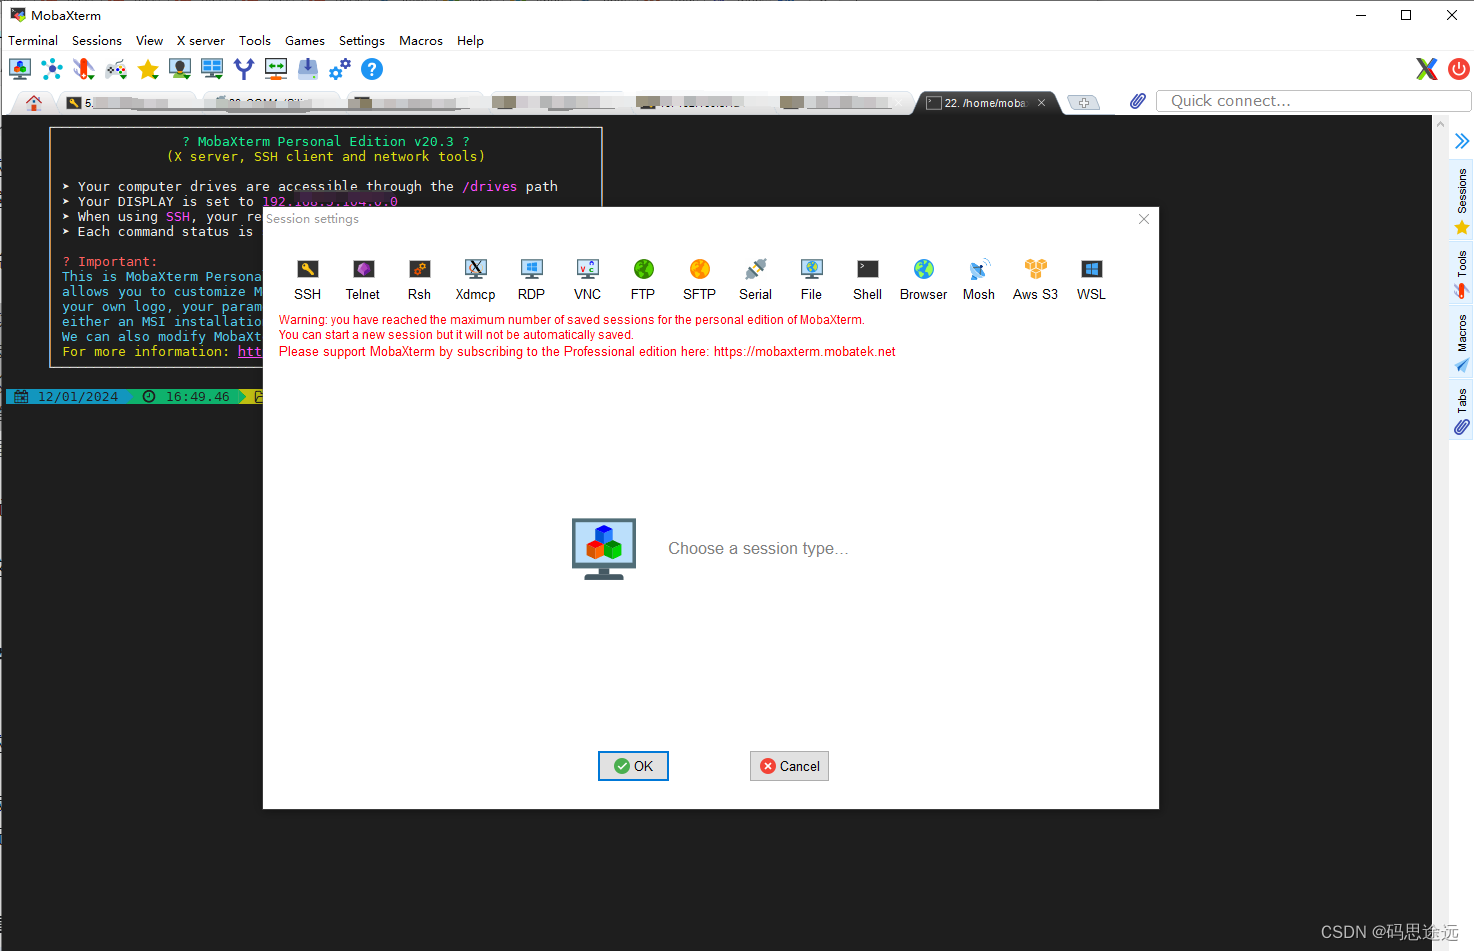Open the Settings menu
This screenshot has height=951, width=1474.
pos(362,41)
